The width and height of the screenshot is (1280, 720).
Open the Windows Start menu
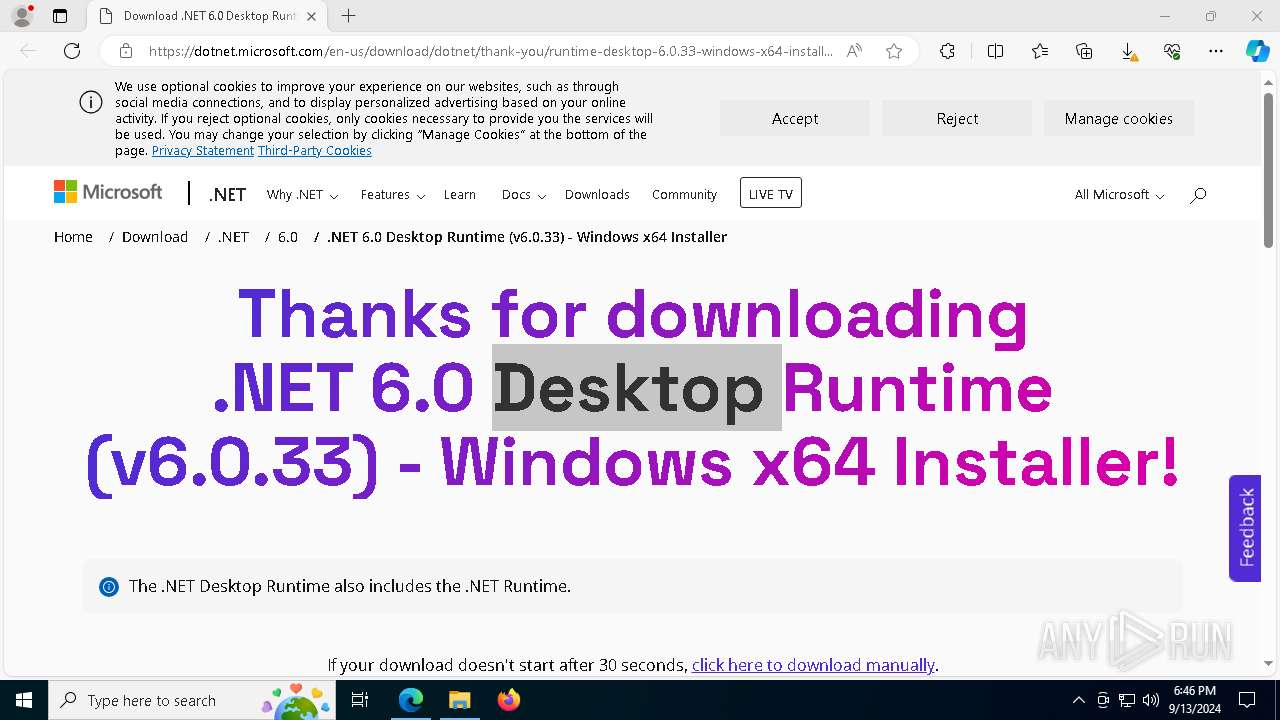(24, 700)
